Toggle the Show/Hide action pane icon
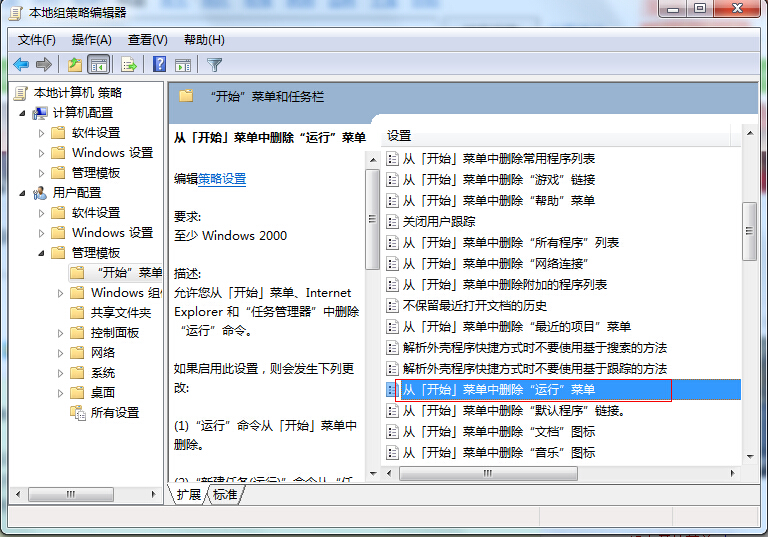 [x=183, y=65]
